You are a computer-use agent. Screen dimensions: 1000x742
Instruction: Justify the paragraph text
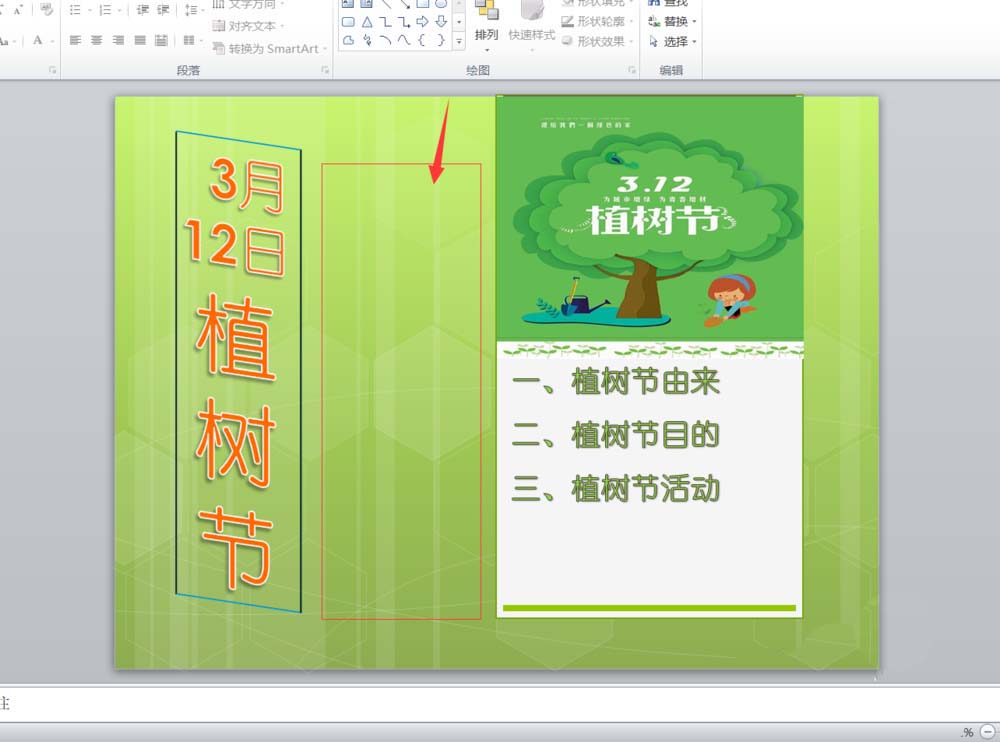pos(140,40)
